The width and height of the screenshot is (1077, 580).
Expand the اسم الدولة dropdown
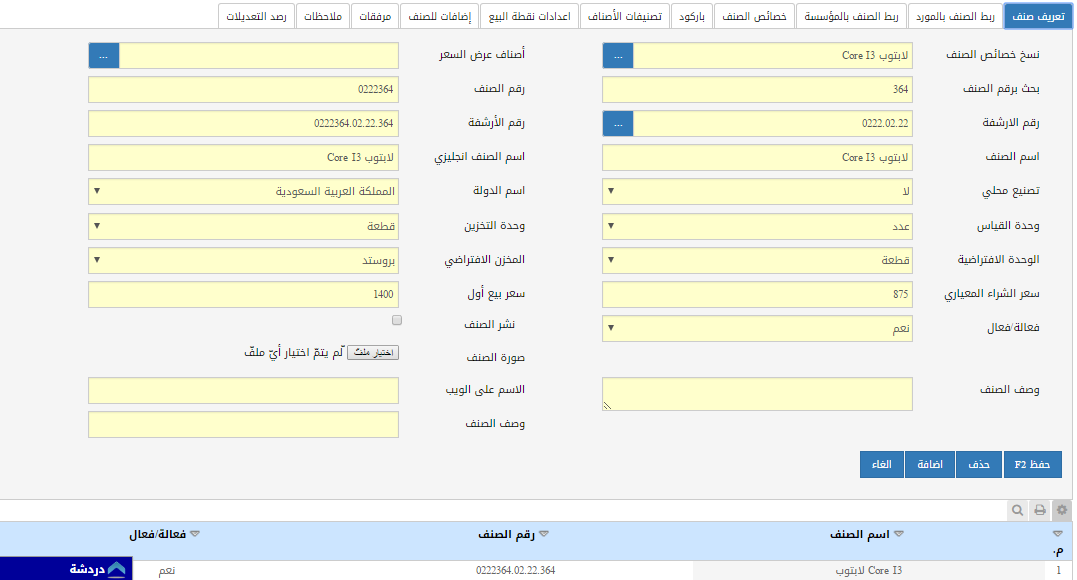[x=243, y=191]
